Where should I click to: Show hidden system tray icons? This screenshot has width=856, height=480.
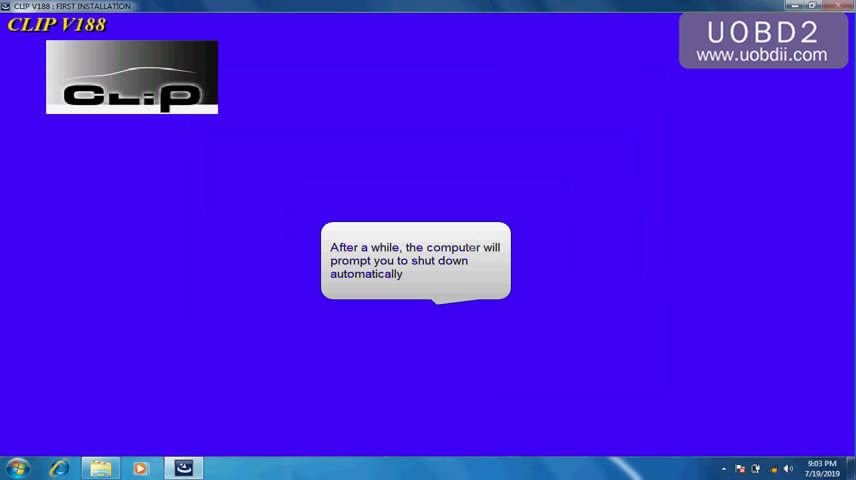[x=724, y=468]
